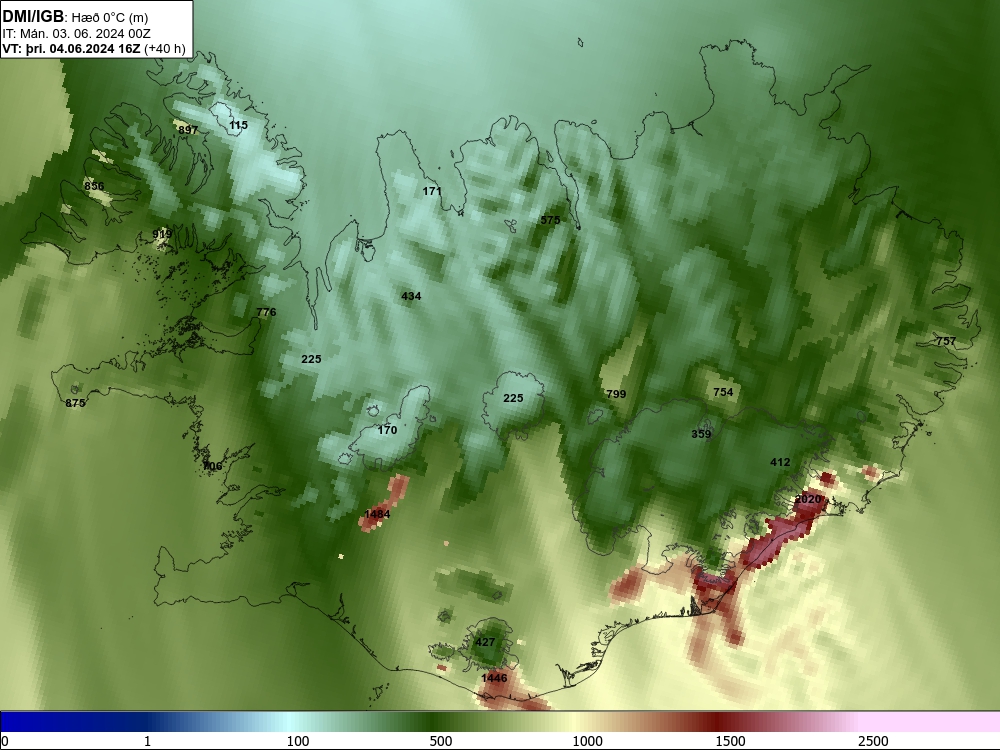Click the 856 height value
This screenshot has width=1000, height=750.
pos(94,186)
